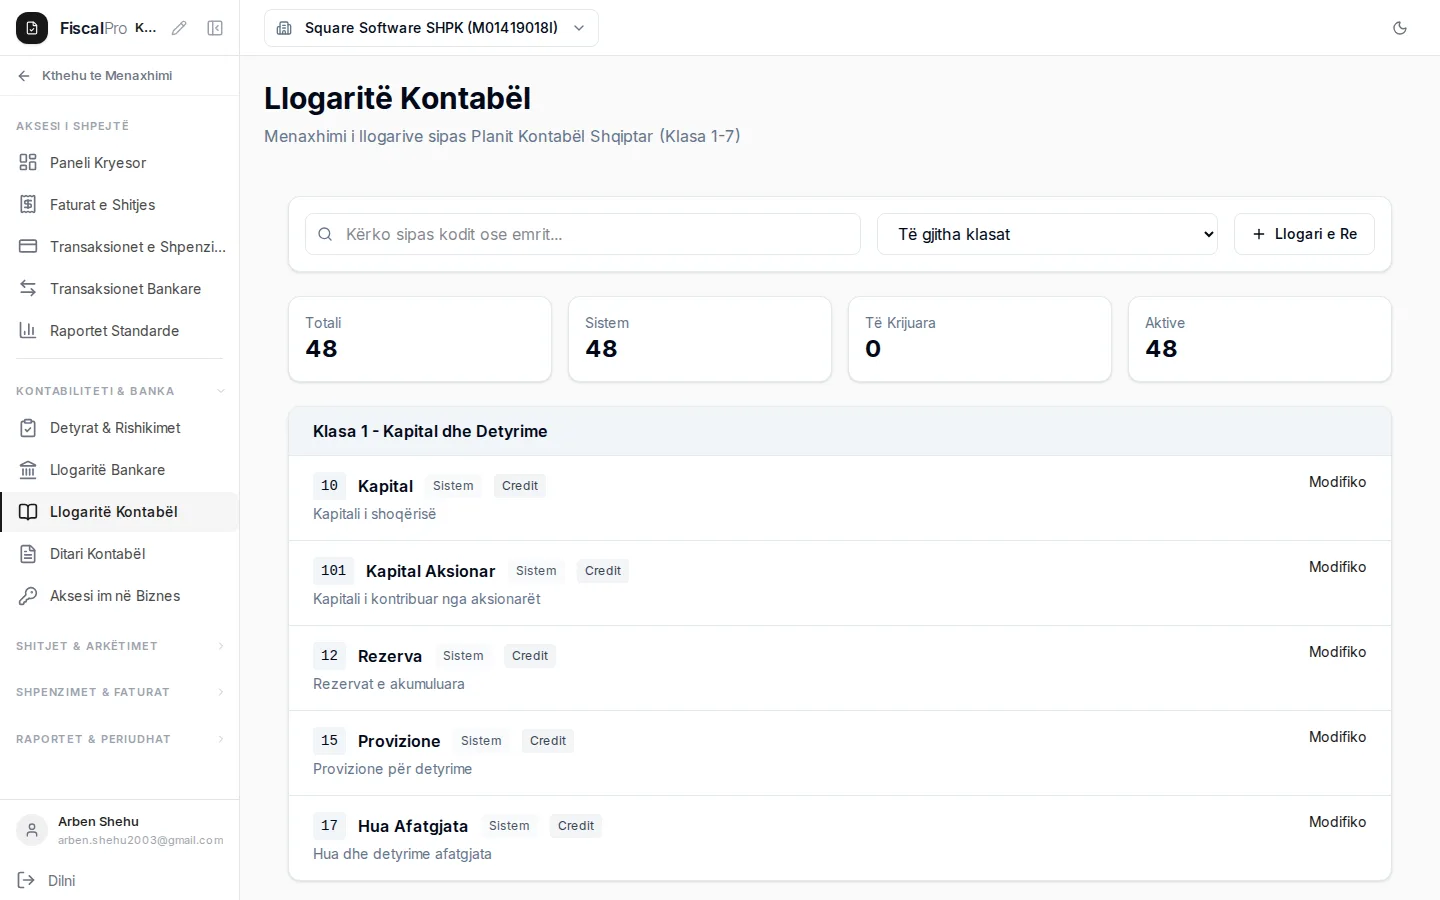Image resolution: width=1440 pixels, height=900 pixels.
Task: Collapse KONTABILITETI & BANKA section
Action: [x=120, y=391]
